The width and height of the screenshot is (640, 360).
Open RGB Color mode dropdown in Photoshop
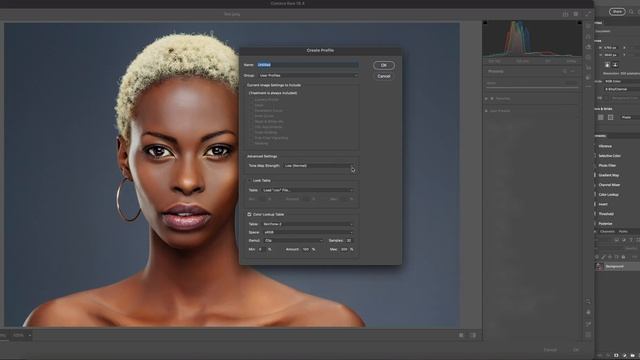[x=621, y=81]
